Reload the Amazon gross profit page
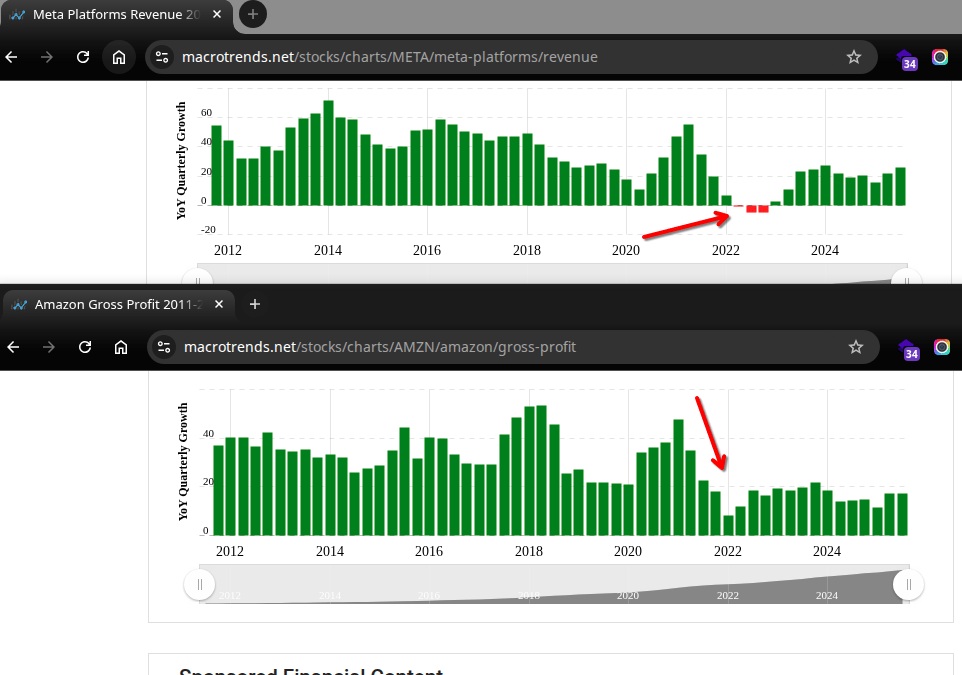This screenshot has width=962, height=675. [x=85, y=347]
